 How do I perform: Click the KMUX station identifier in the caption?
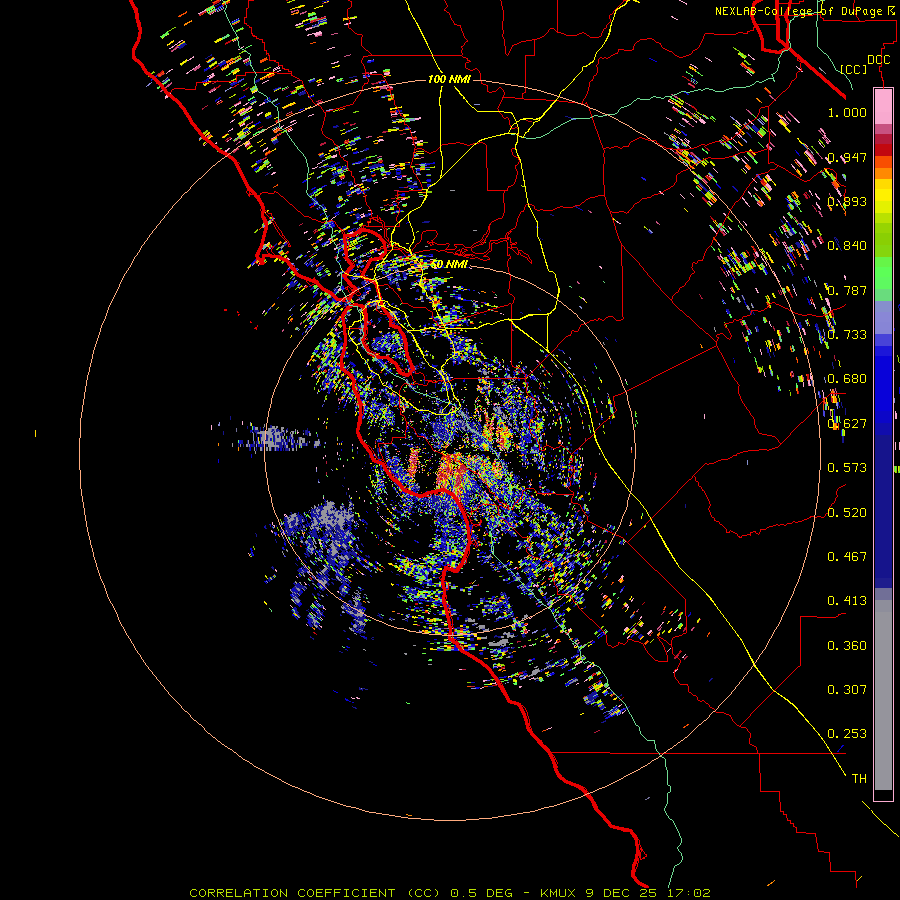[560, 893]
